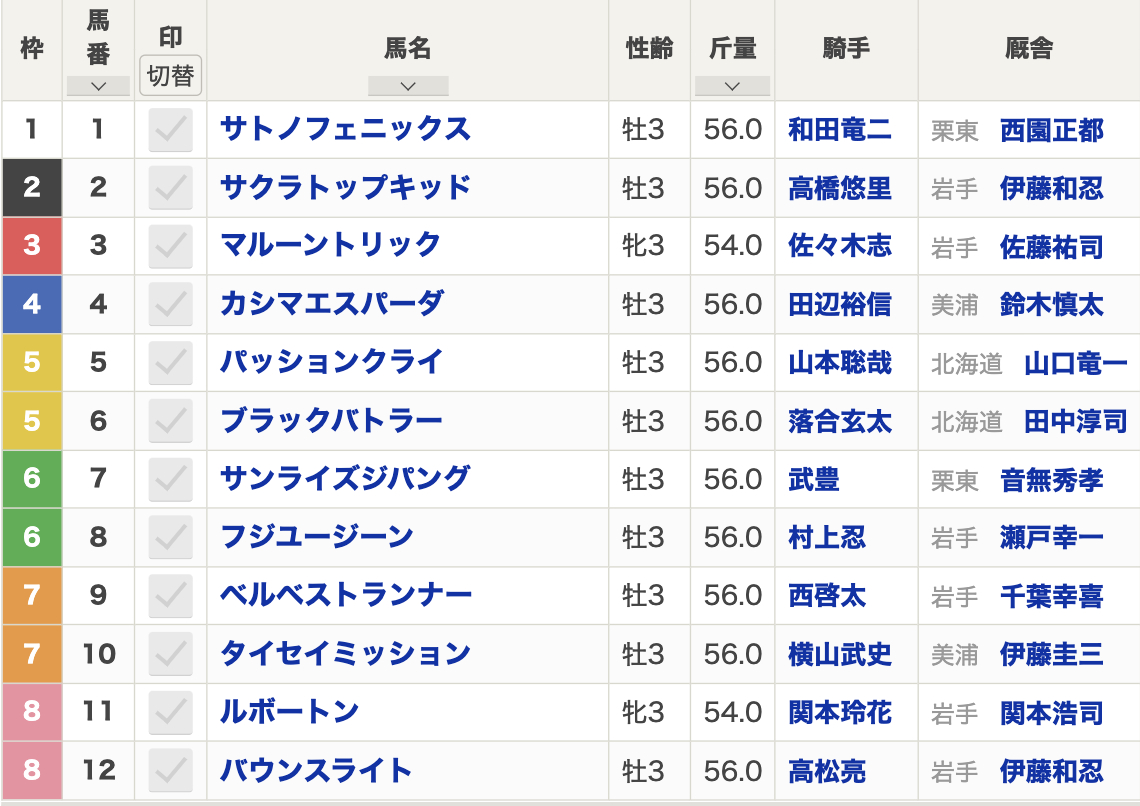Open jockey profile for 武豊
The height and width of the screenshot is (806, 1140).
(x=814, y=480)
